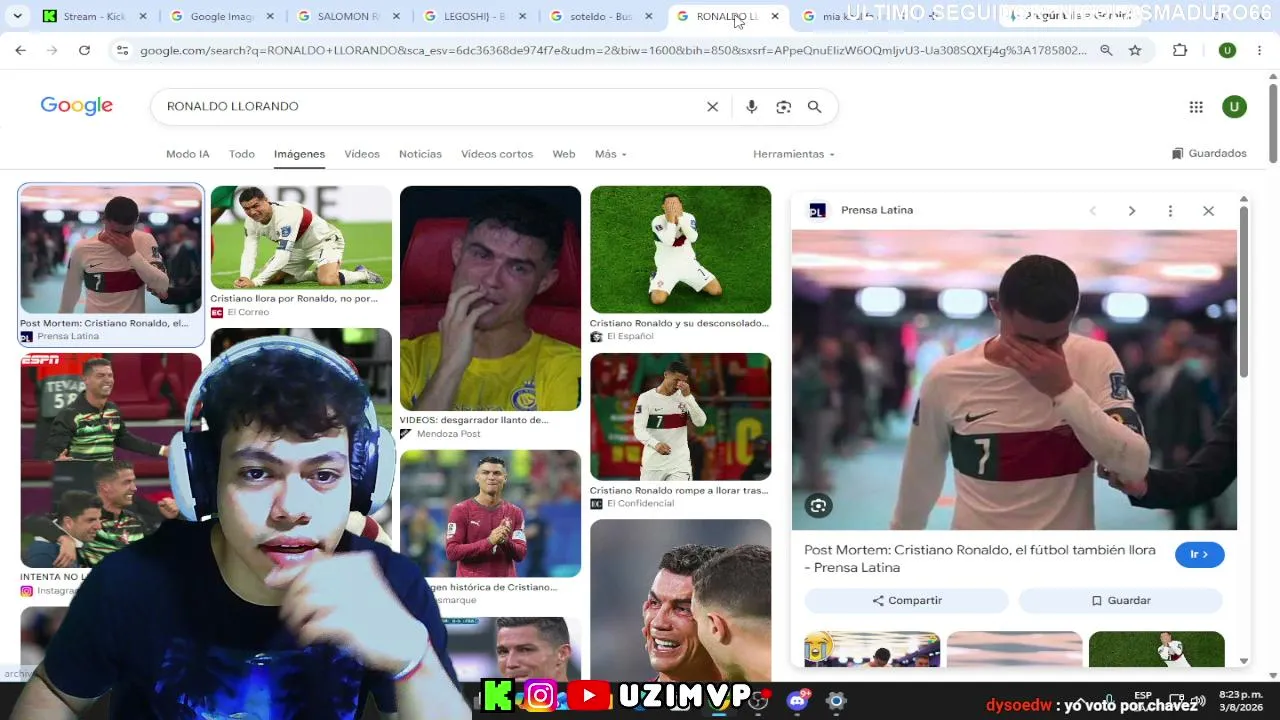Screen dimensions: 1280x720
Task: Open the volume control in system tray
Action: point(1198,700)
